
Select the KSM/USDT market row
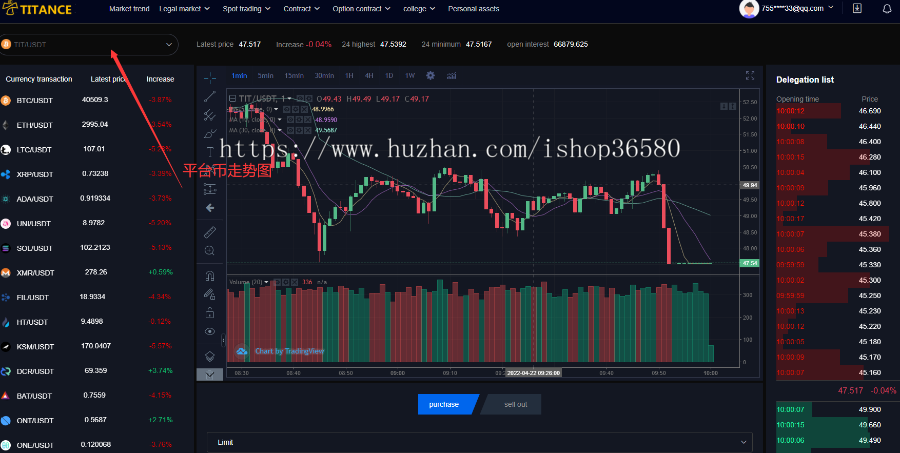pos(95,346)
